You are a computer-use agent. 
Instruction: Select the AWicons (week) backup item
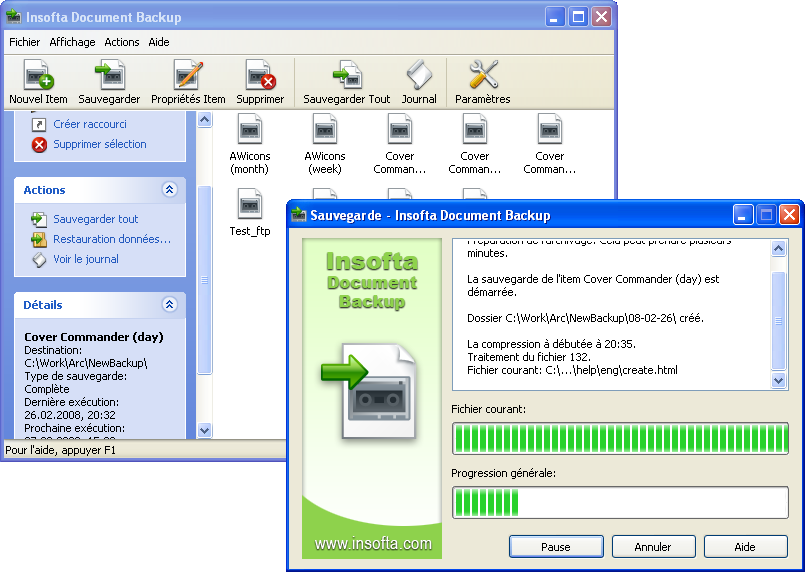(325, 144)
